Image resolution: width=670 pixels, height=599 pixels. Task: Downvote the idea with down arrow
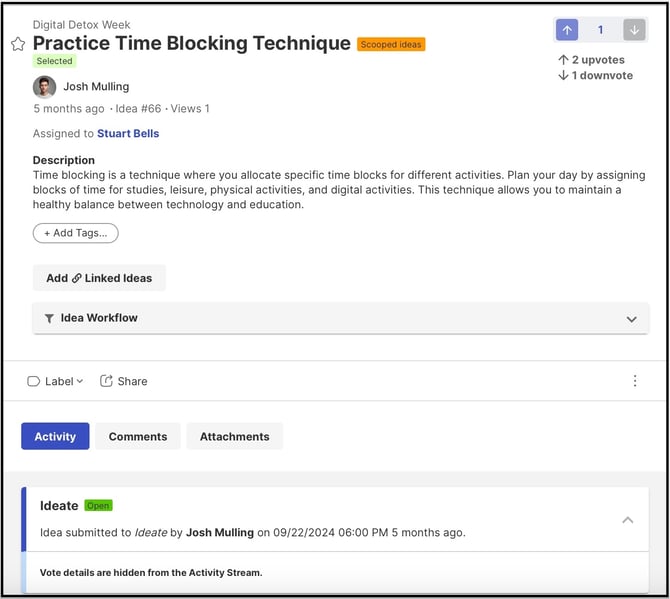point(634,30)
